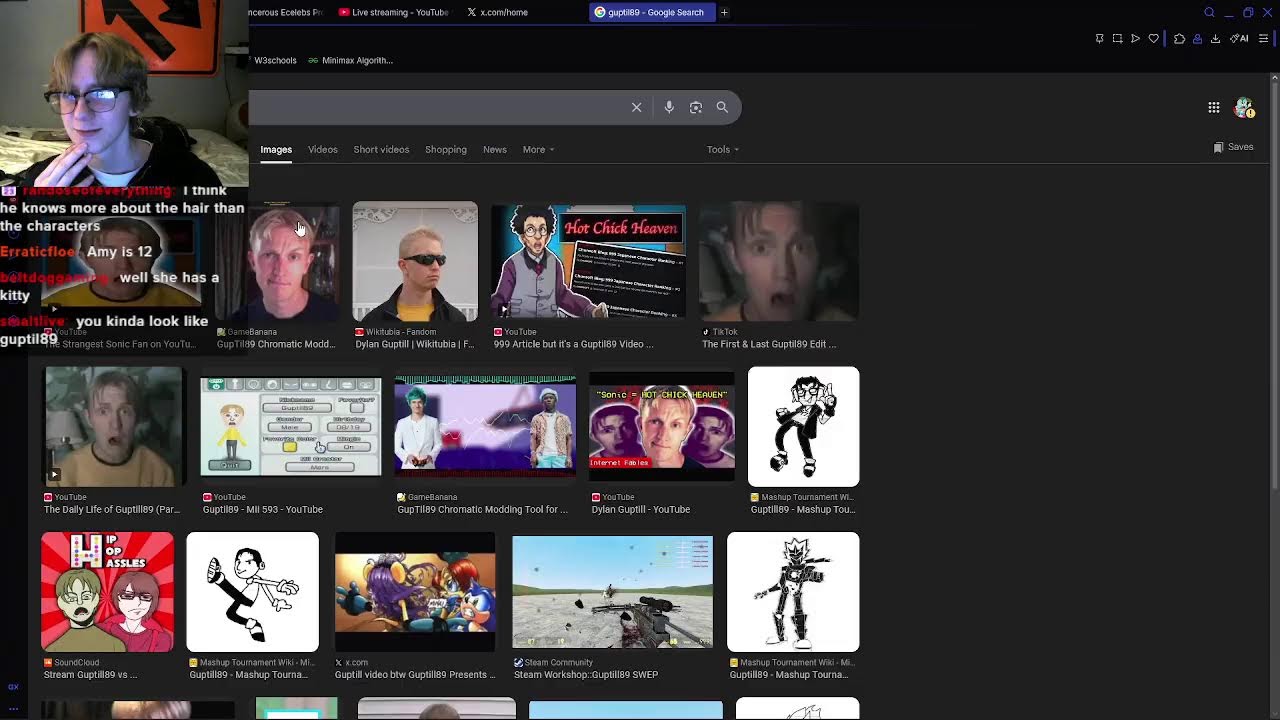This screenshot has height=720, width=1280.
Task: Open the Hot Chick Heaven article thumbnail
Action: [x=588, y=262]
